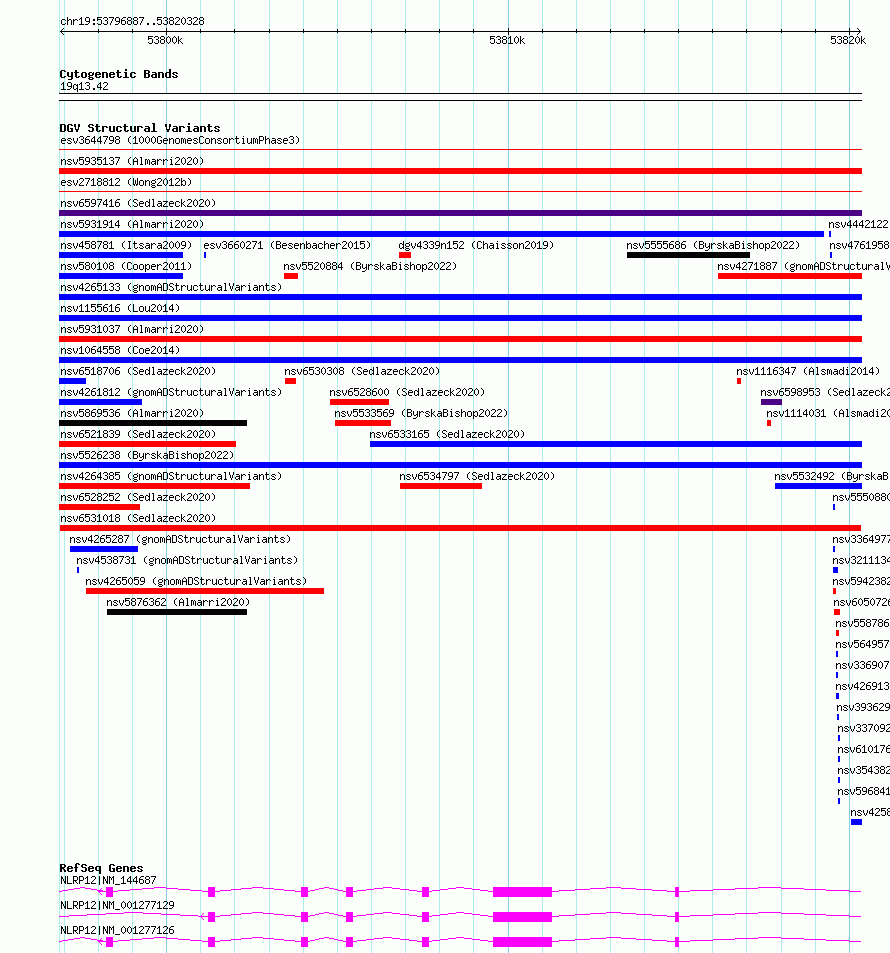Select the black bar for nsv5555686 ByrskaBishop2022
The image size is (890, 953).
tap(688, 255)
